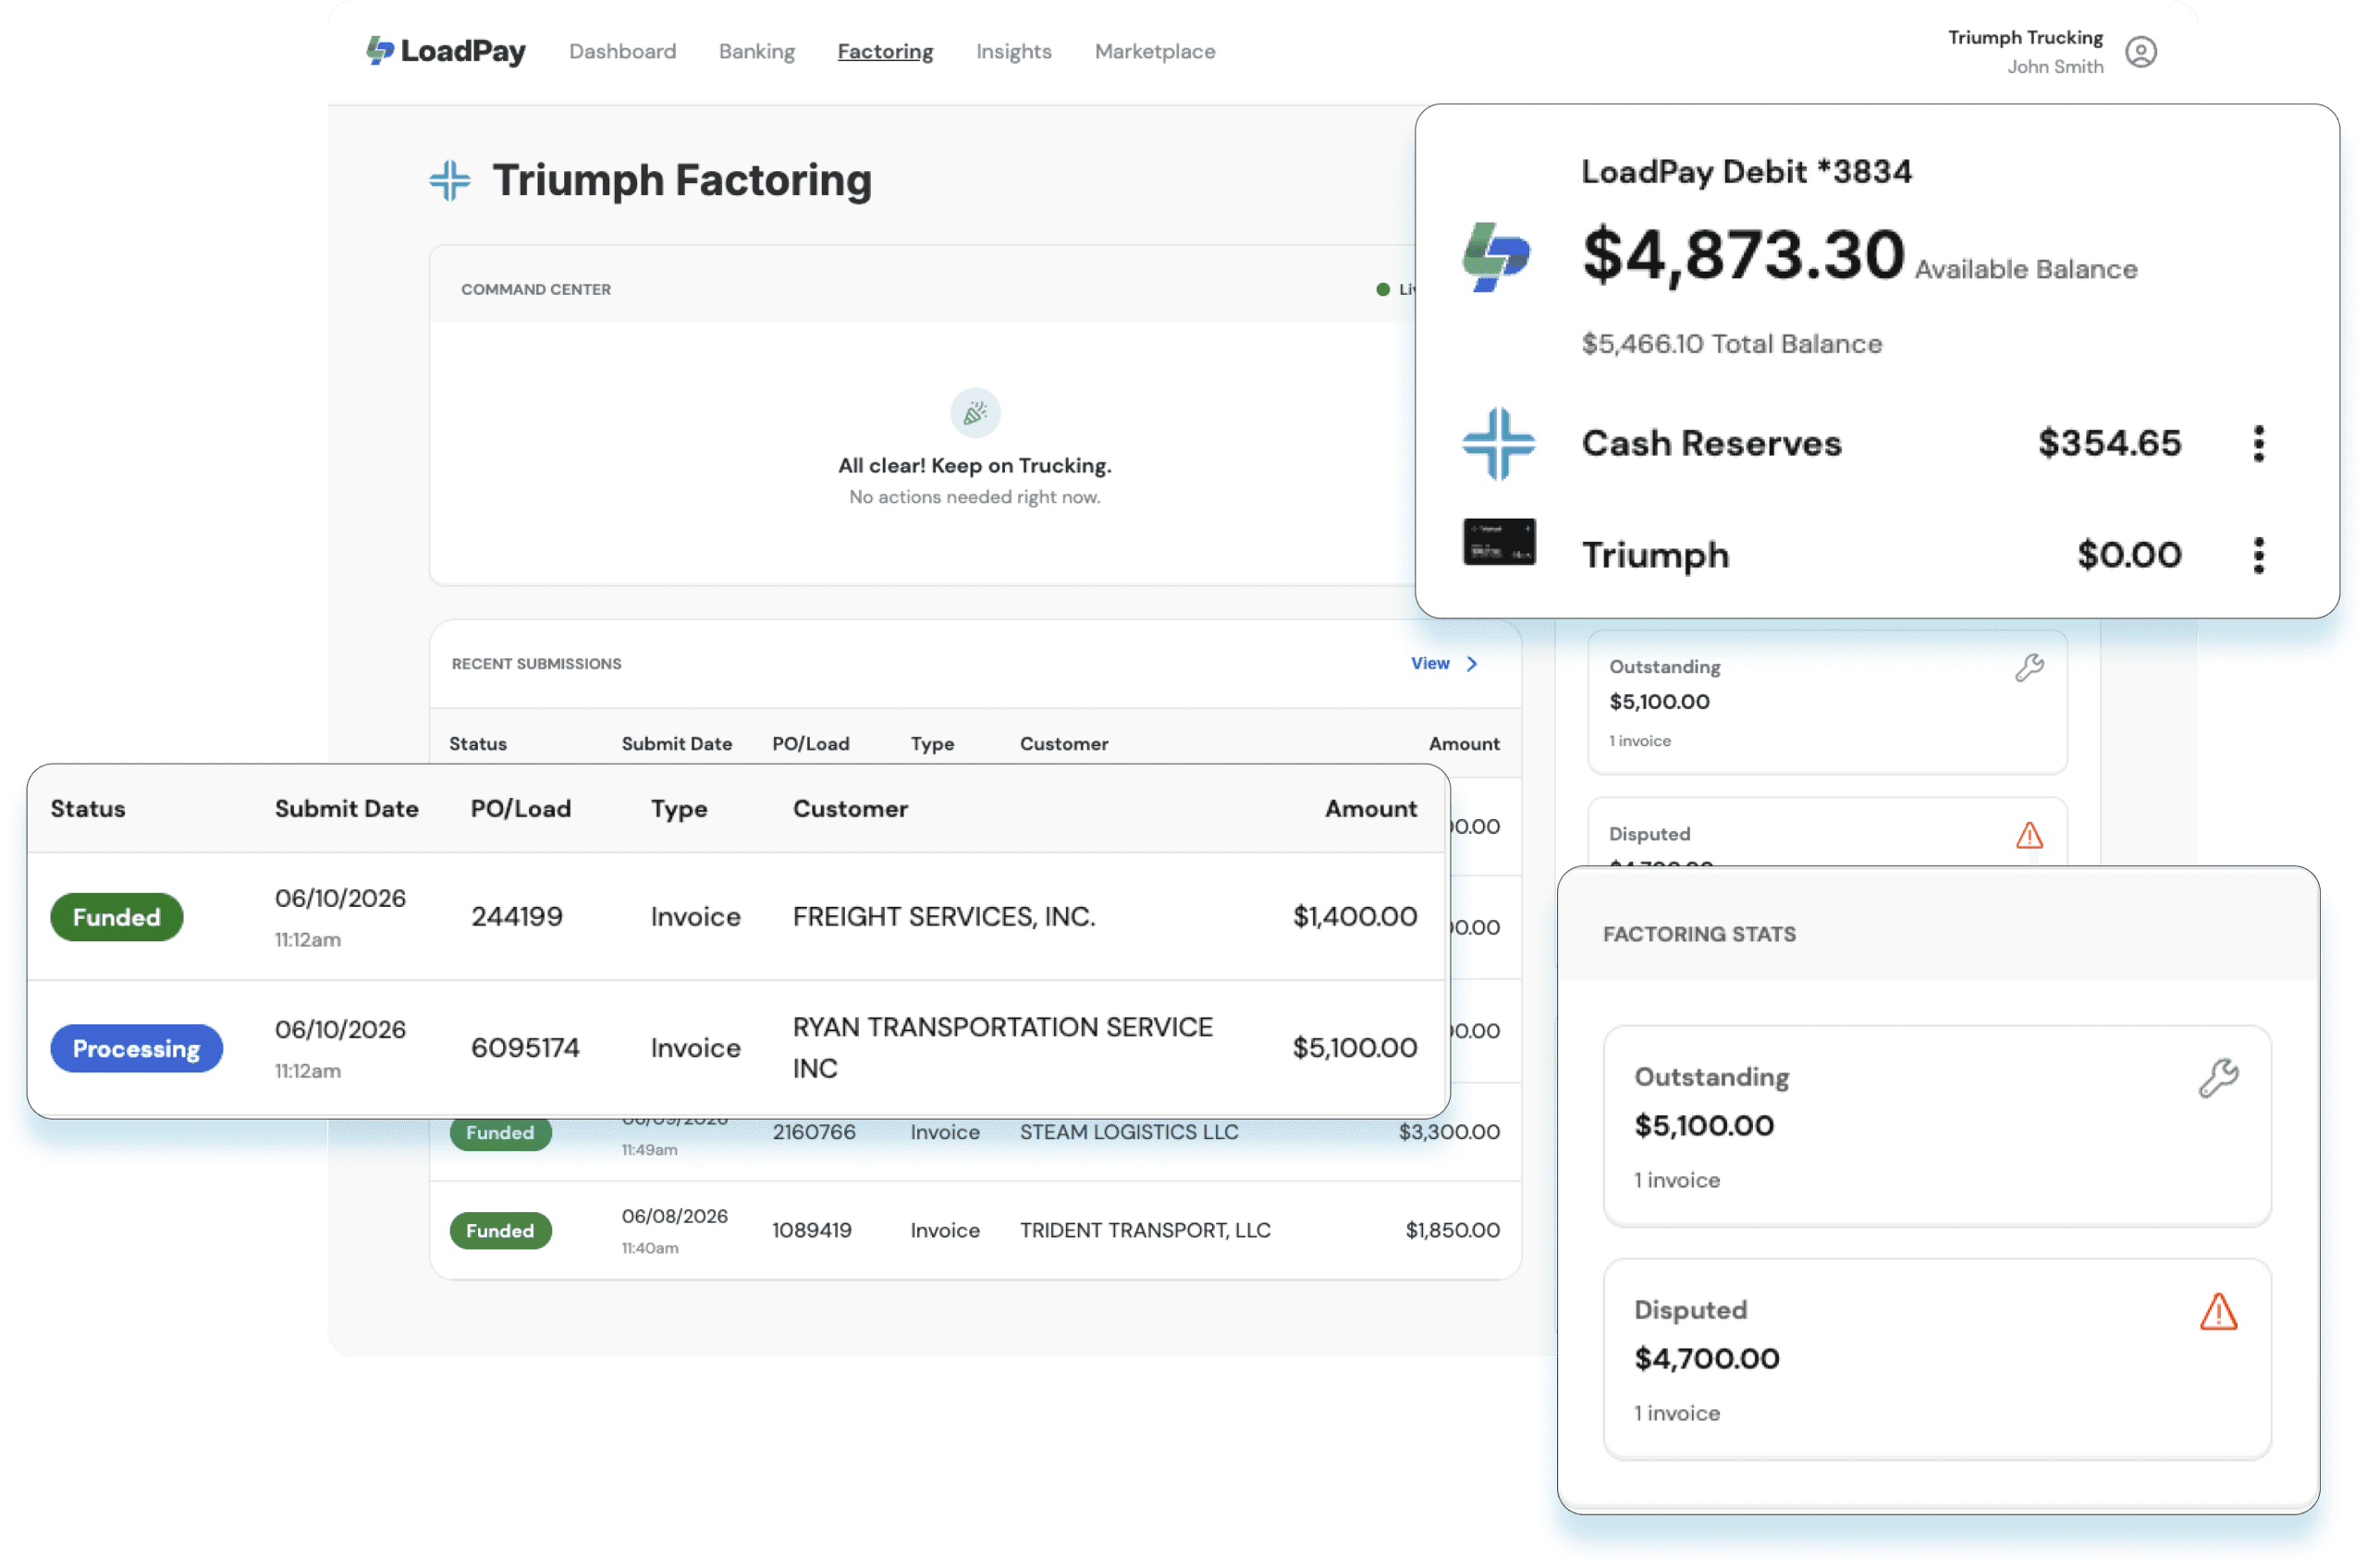Screen dimensions: 2367x1568
Task: Click customer TRIDENT TRANSPORT, LLC
Action: click(x=1144, y=1230)
